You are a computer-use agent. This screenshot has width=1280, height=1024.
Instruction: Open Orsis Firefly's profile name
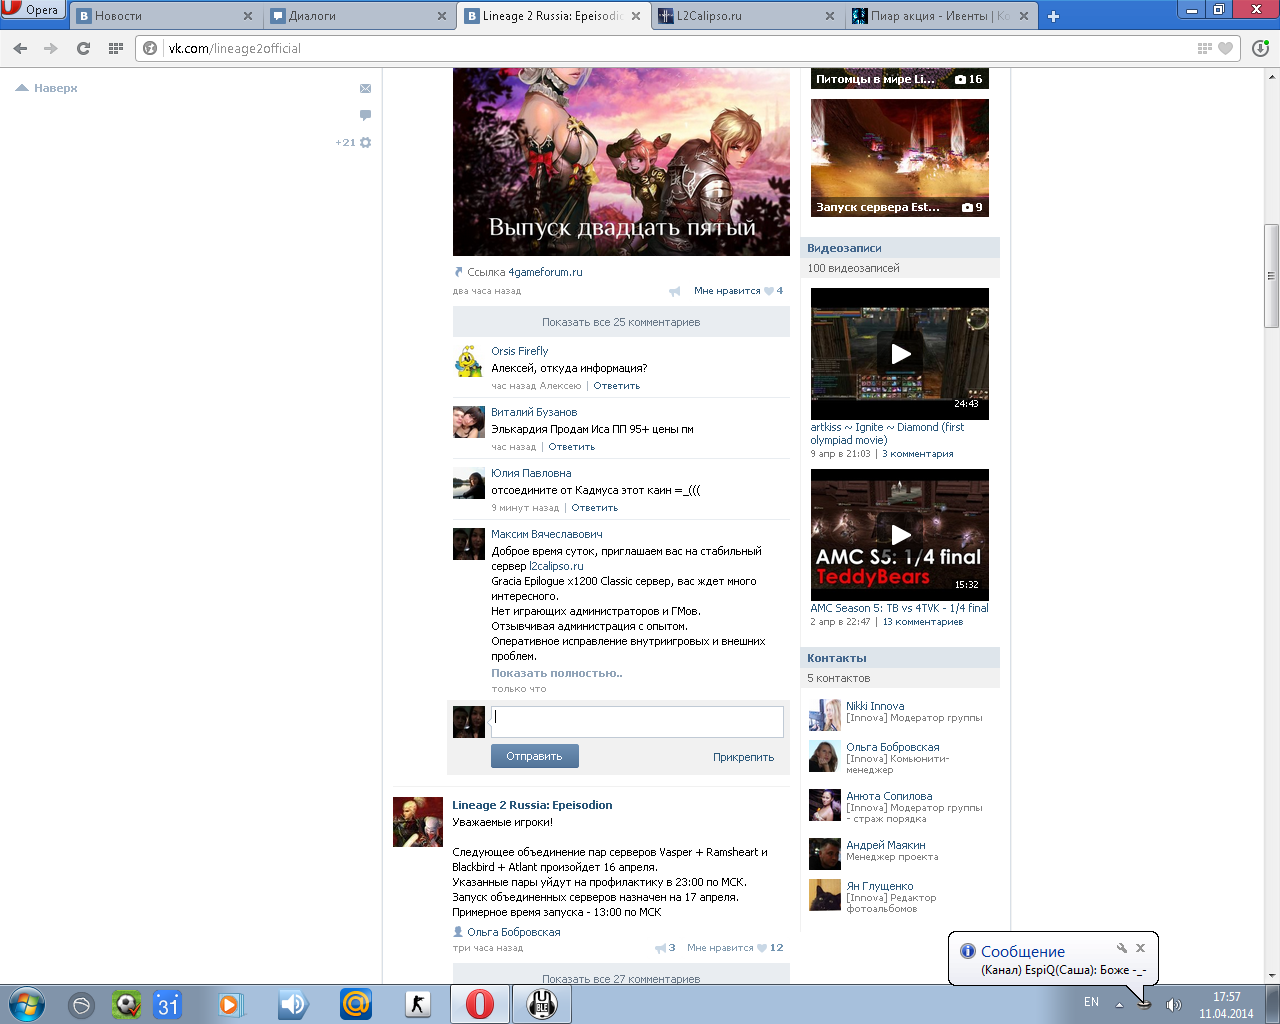519,351
